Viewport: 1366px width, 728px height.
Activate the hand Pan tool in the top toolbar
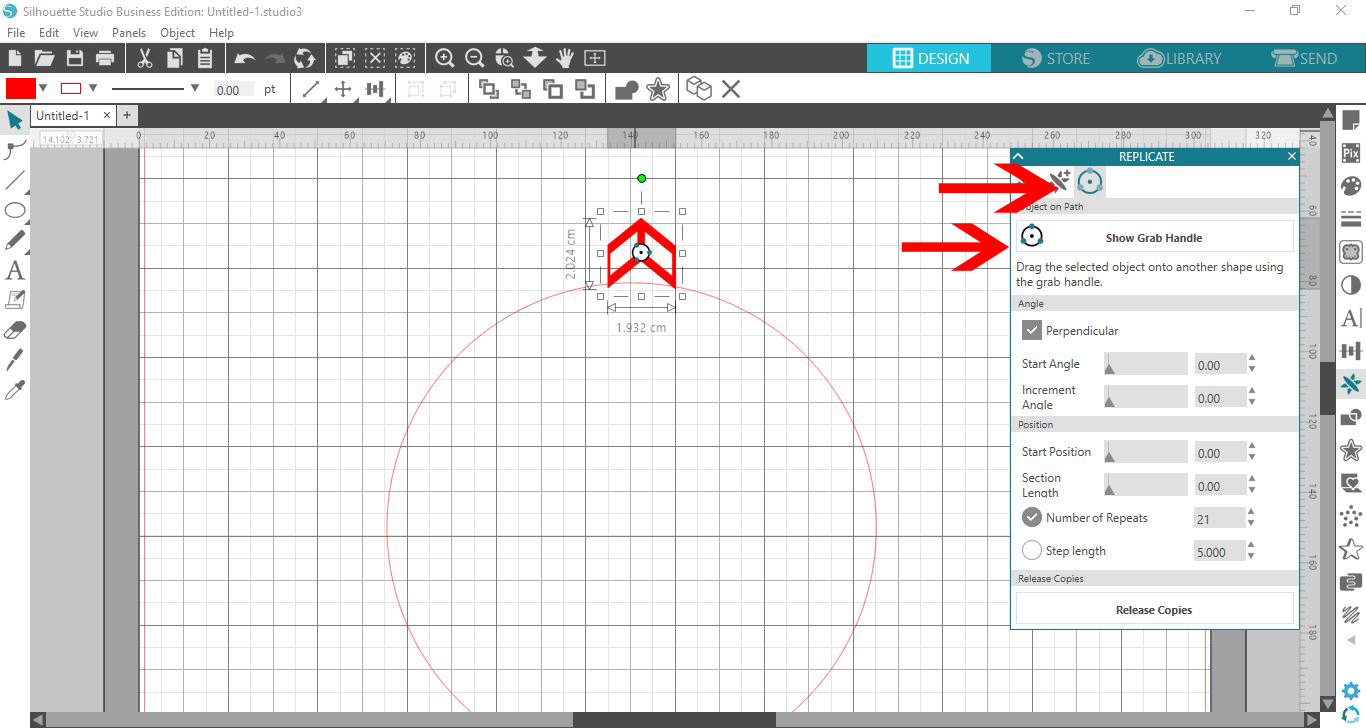pos(565,58)
